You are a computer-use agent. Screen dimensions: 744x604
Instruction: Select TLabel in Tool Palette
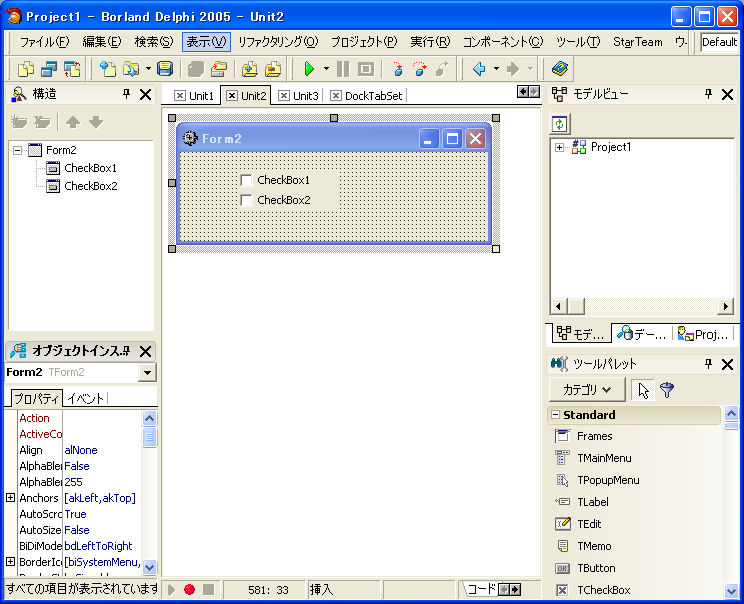pyautogui.click(x=593, y=502)
